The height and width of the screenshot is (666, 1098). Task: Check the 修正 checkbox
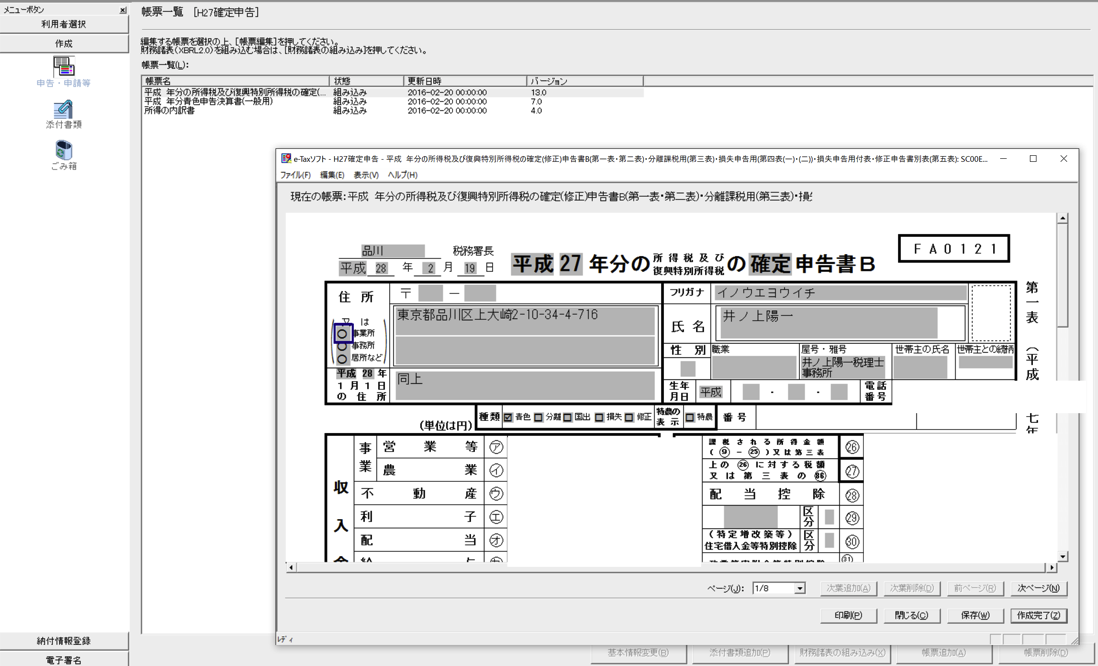coord(629,417)
